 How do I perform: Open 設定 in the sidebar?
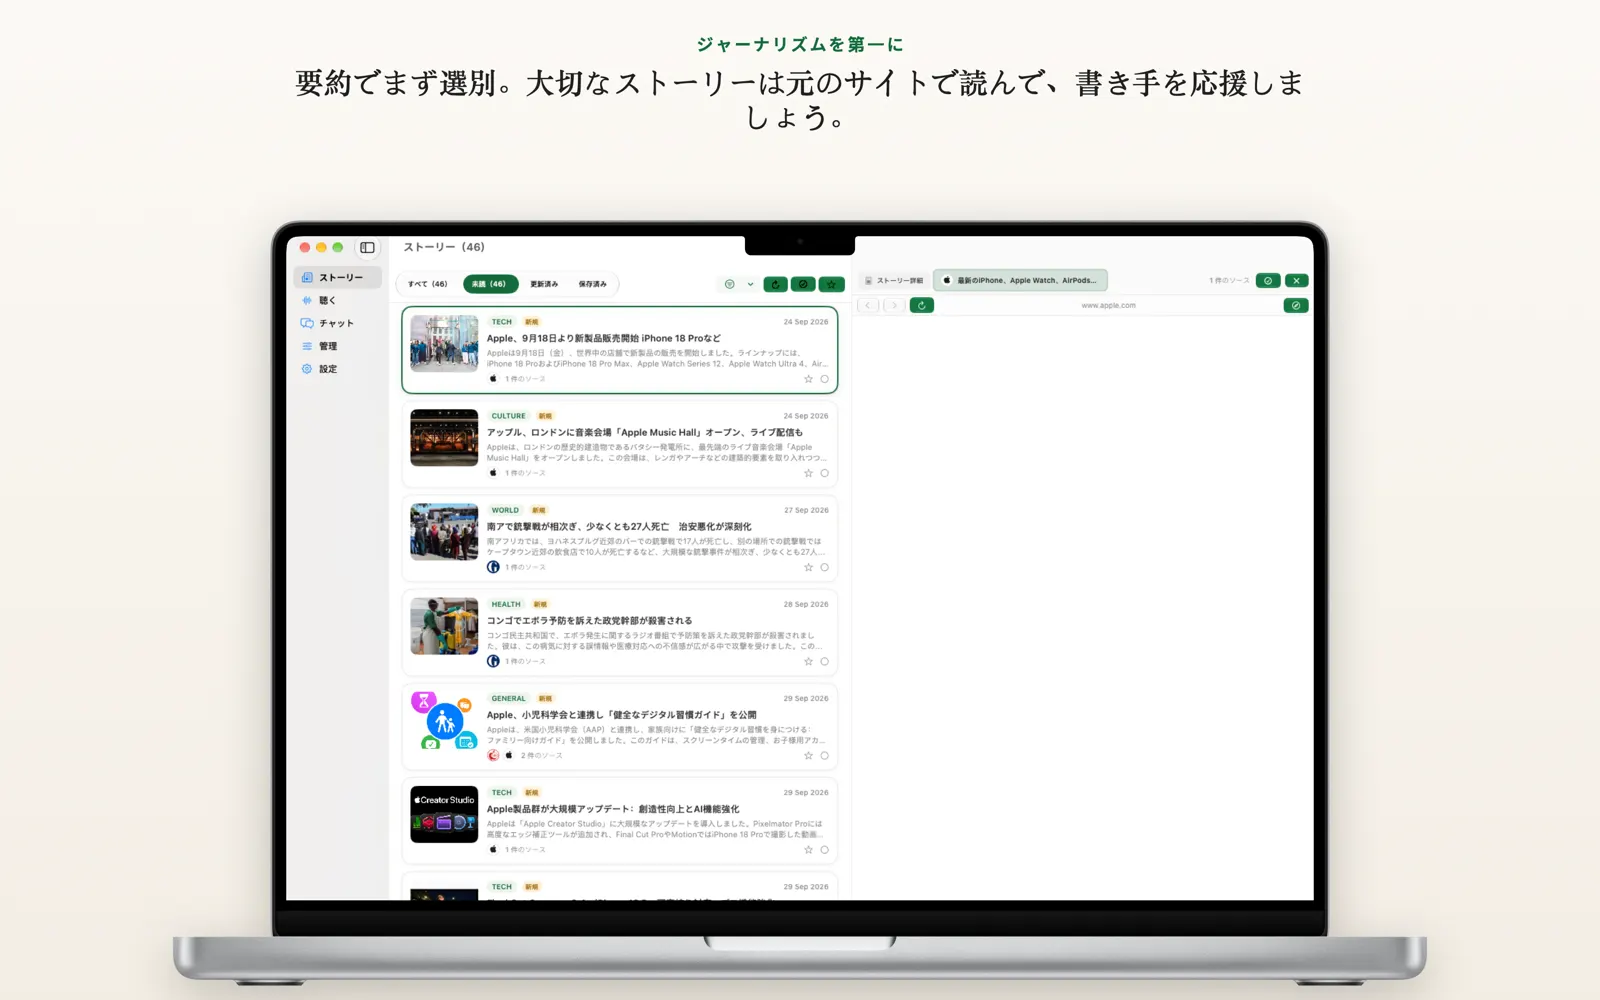[338, 369]
